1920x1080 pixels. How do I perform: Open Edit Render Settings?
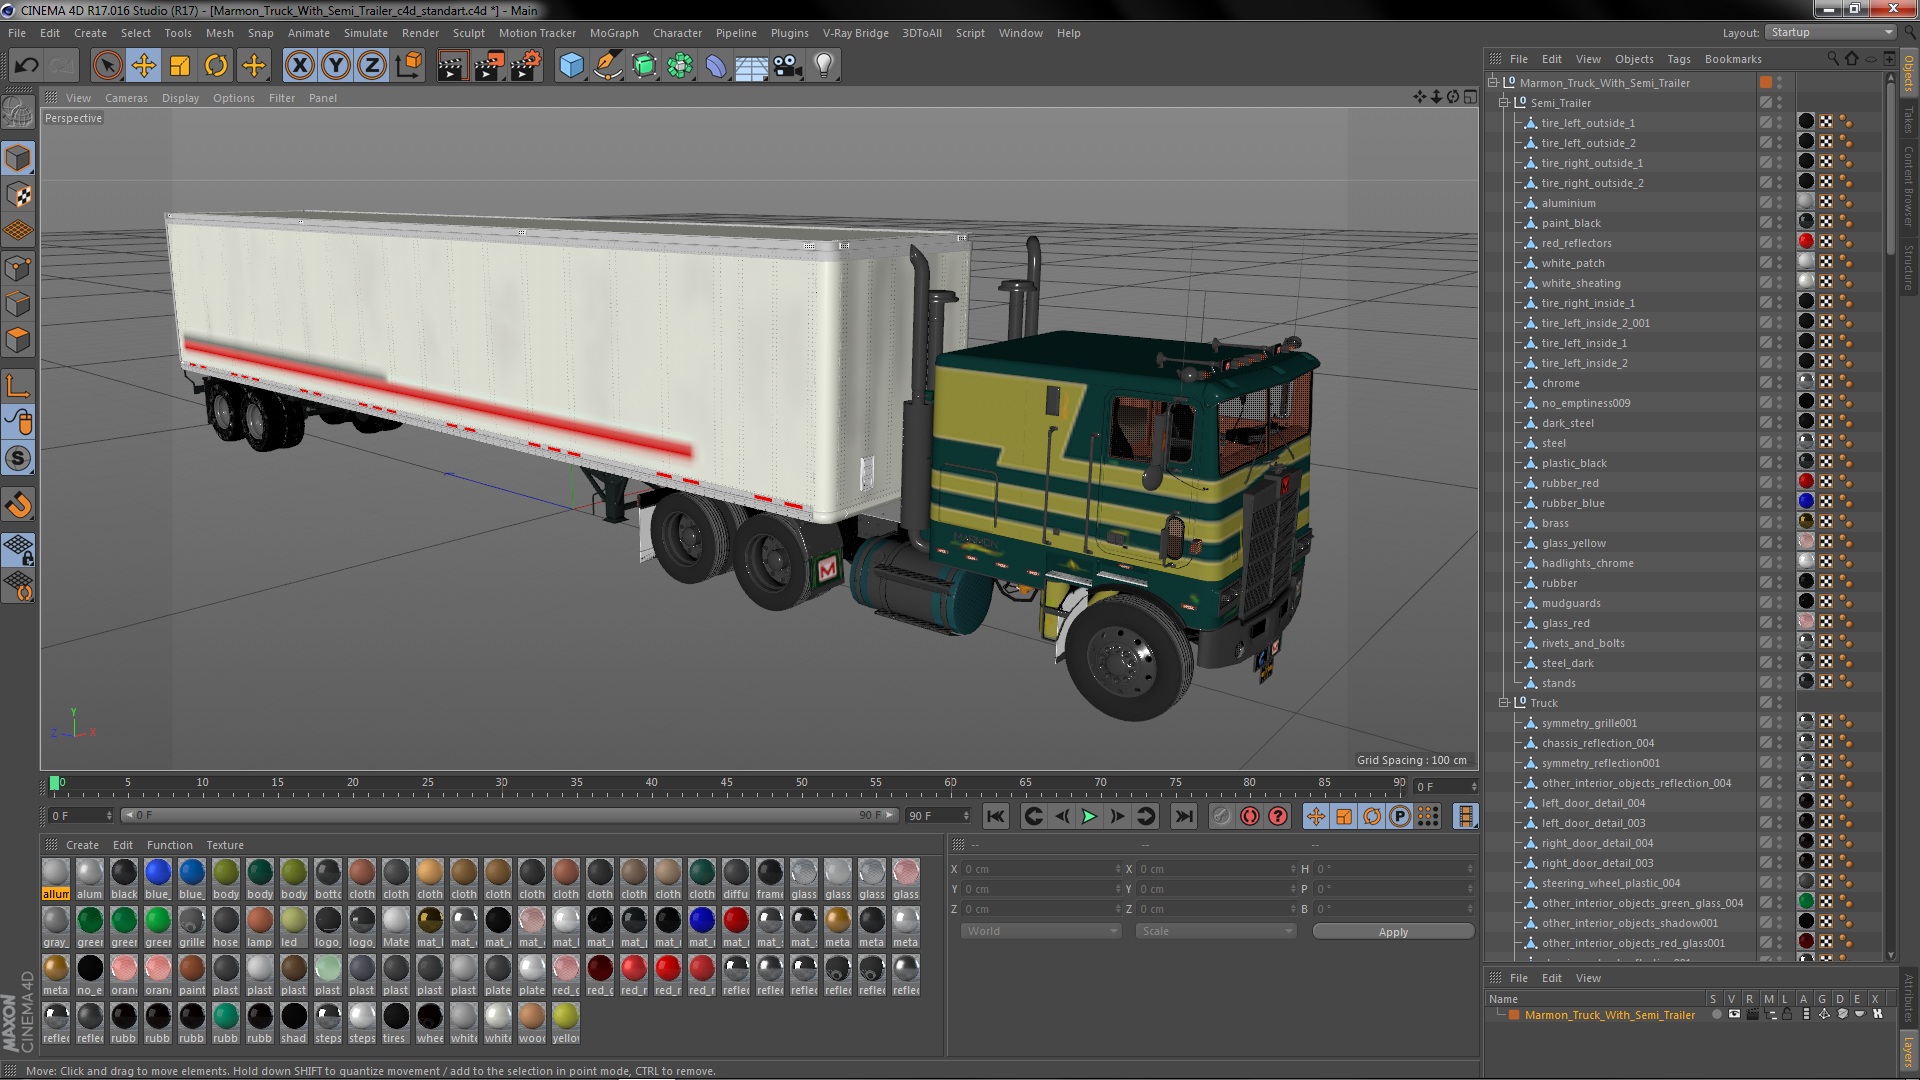pos(526,66)
